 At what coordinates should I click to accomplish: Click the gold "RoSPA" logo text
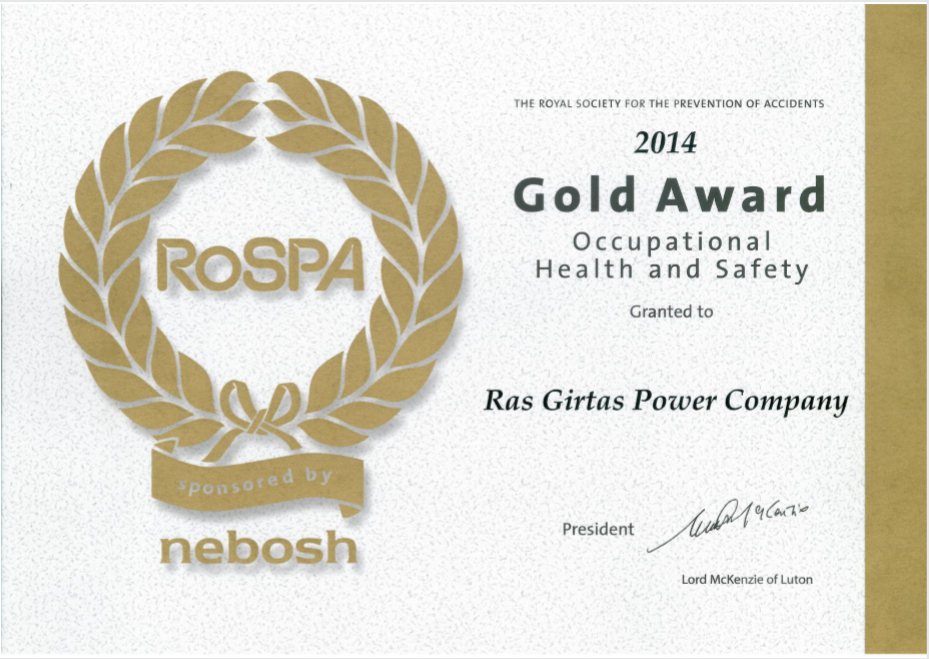coord(260,265)
